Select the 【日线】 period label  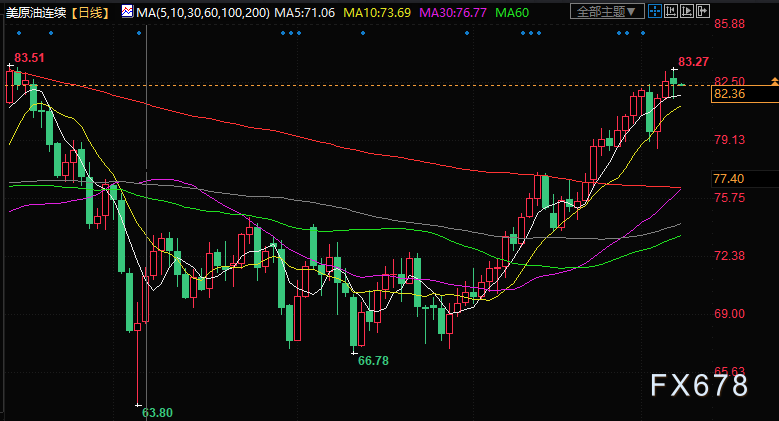click(x=90, y=12)
